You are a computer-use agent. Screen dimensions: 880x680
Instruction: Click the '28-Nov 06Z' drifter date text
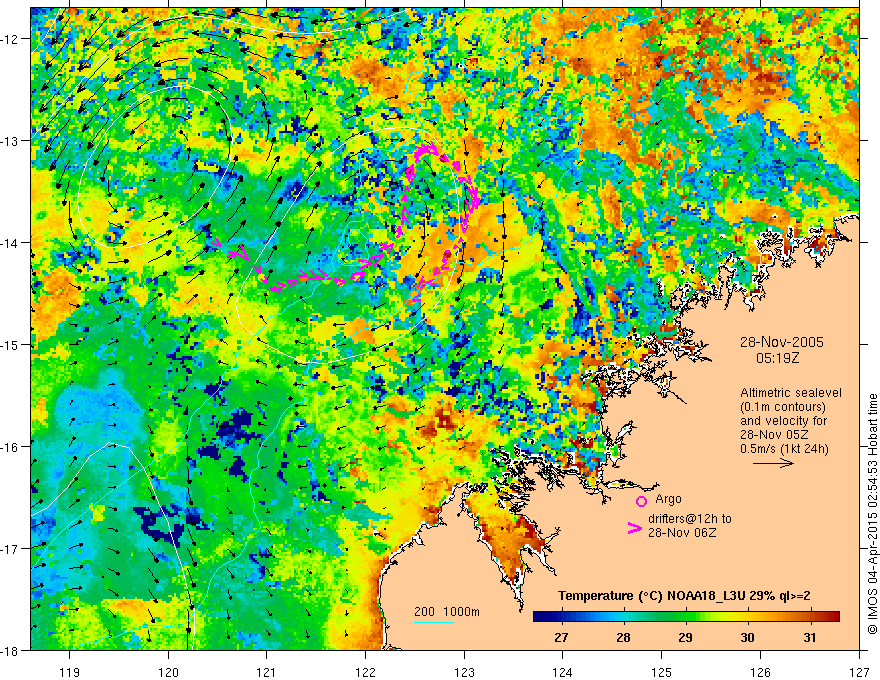(x=682, y=532)
